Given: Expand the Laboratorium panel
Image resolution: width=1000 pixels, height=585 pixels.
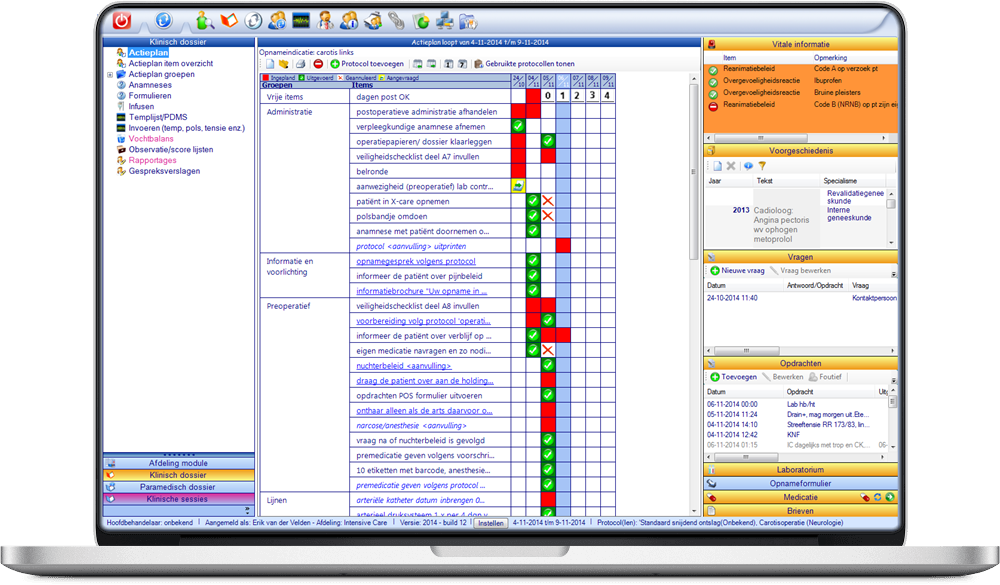Looking at the screenshot, I should (x=800, y=470).
